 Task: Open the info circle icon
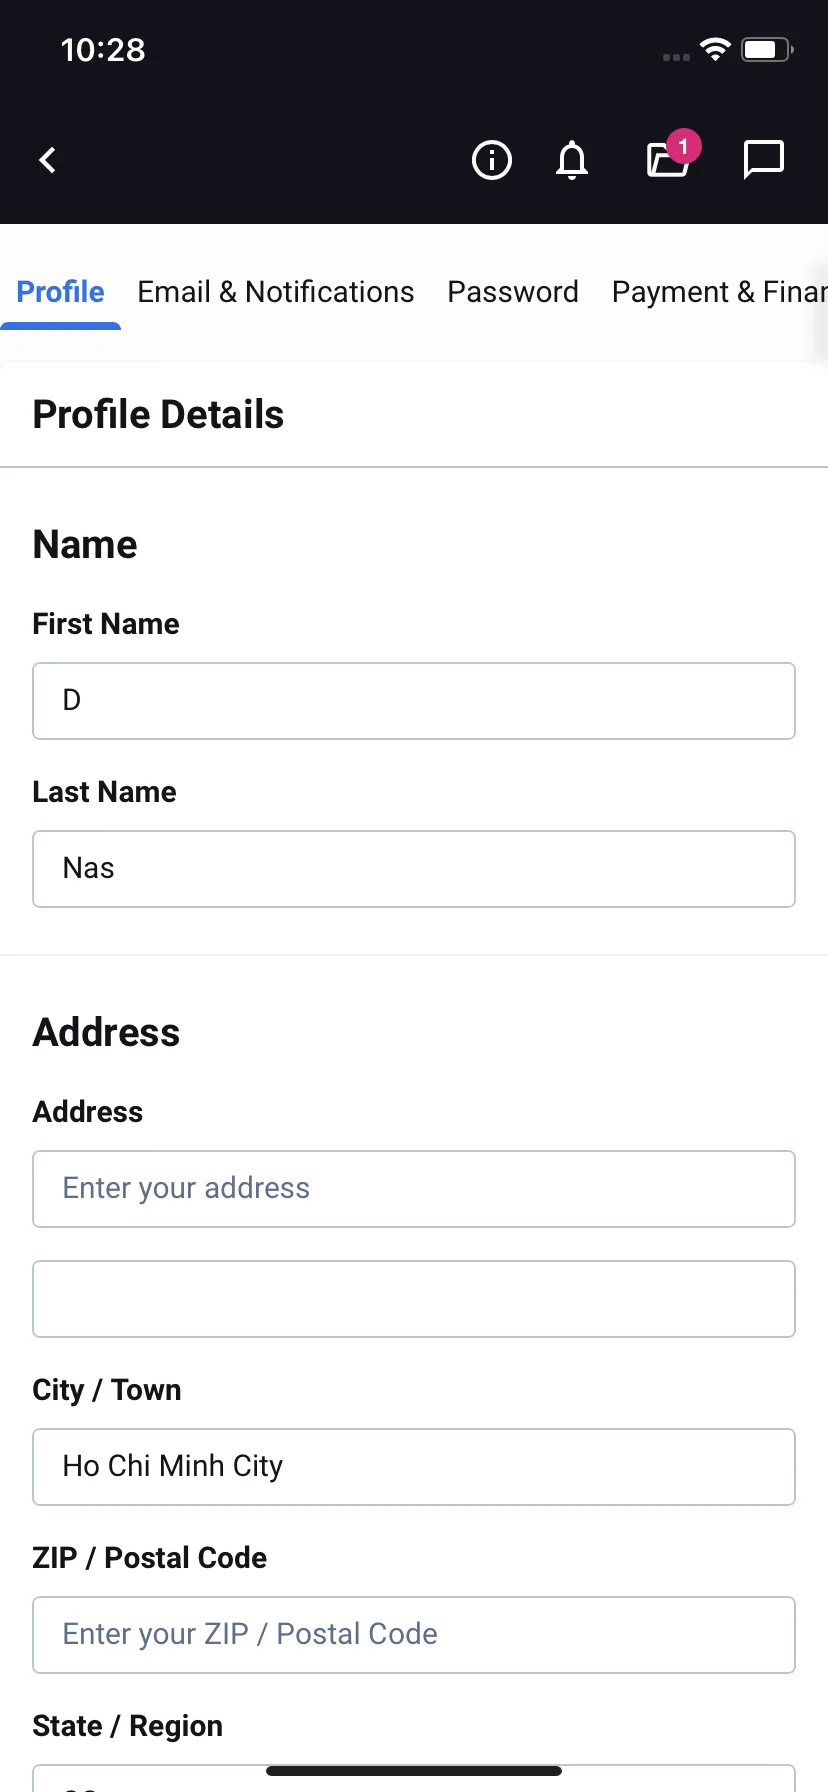pyautogui.click(x=491, y=160)
